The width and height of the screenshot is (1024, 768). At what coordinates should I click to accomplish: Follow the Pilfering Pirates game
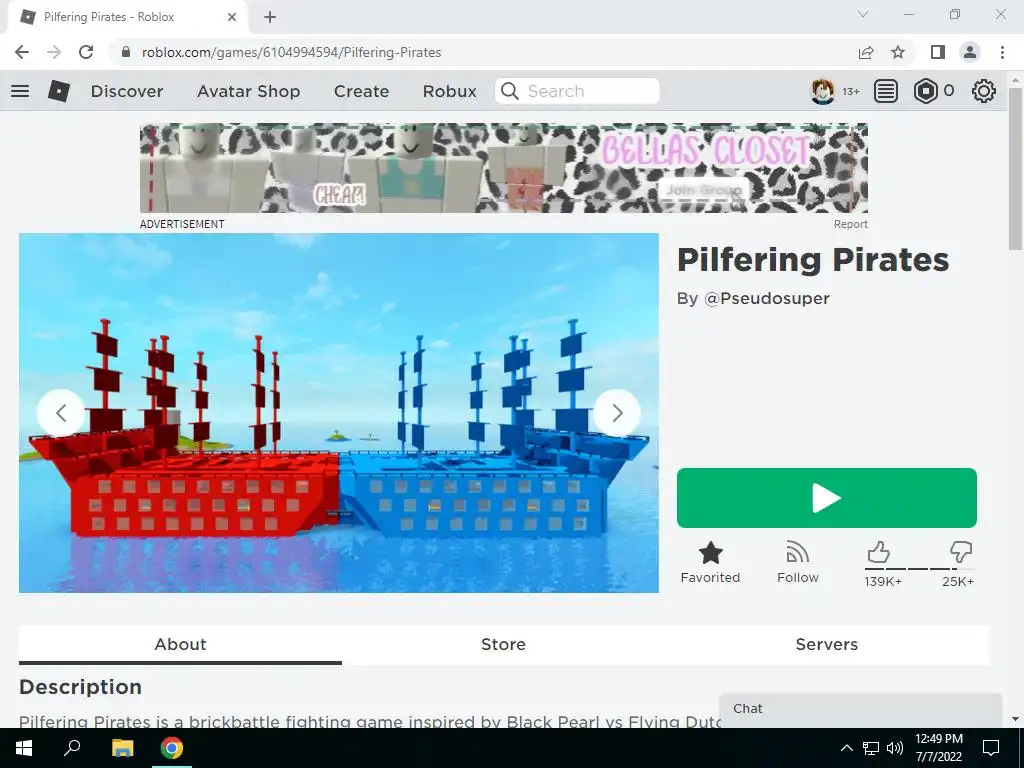(x=797, y=562)
